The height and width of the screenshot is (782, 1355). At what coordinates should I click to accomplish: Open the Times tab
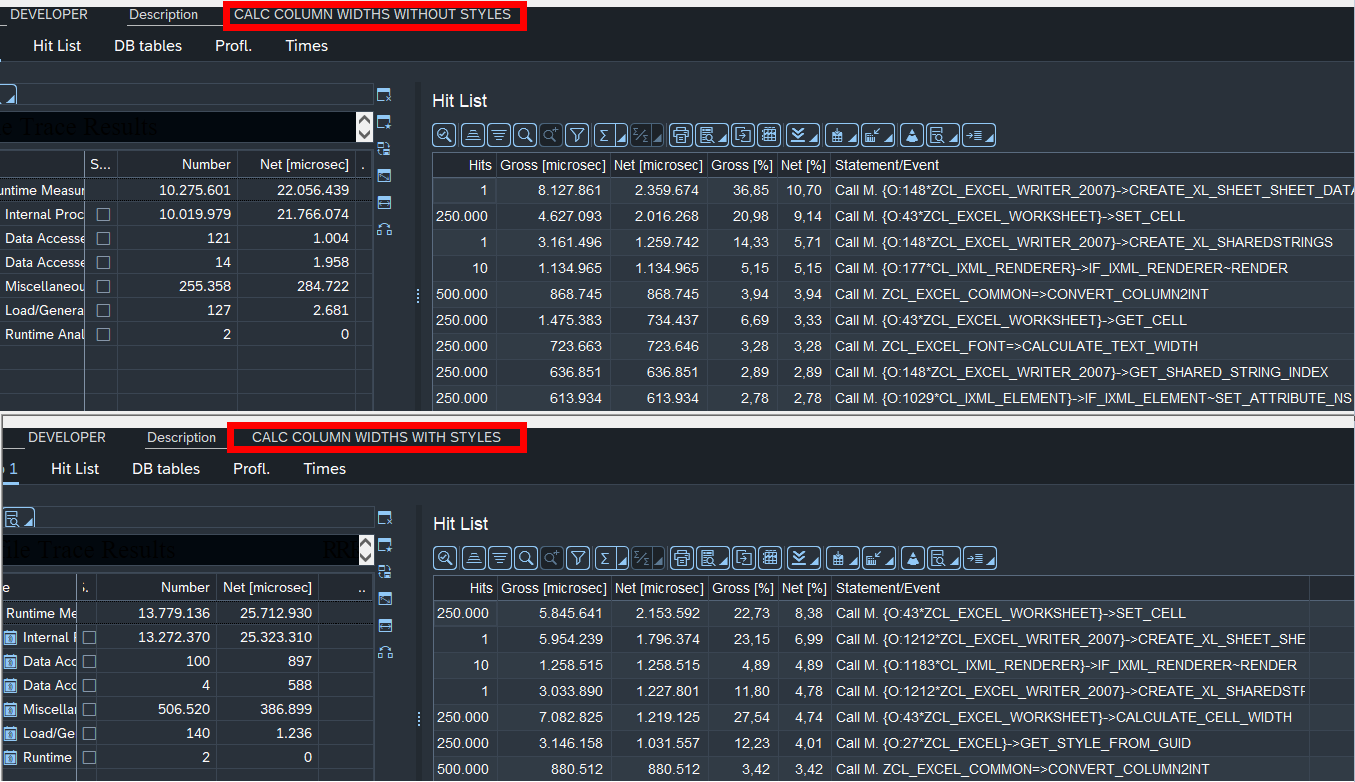[x=306, y=46]
